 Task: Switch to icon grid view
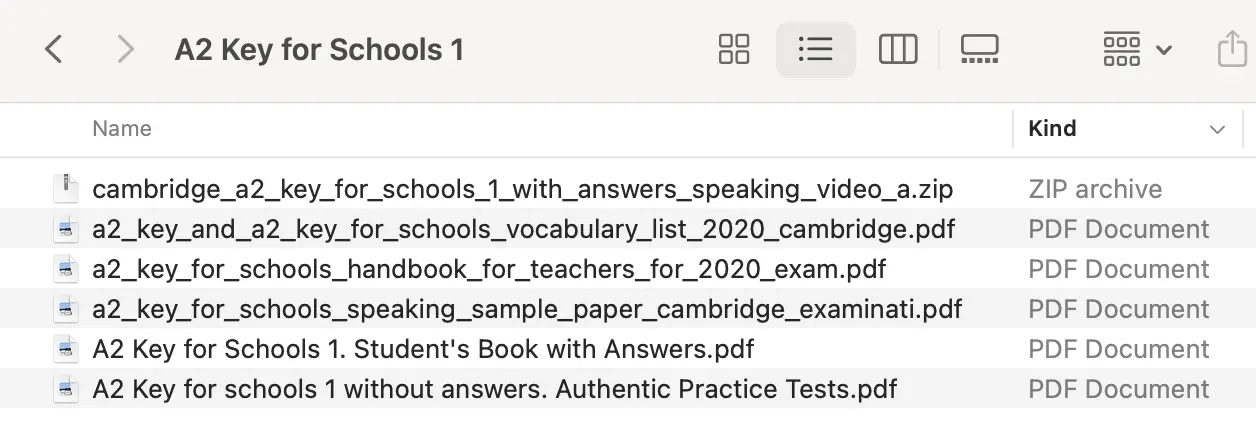(734, 49)
